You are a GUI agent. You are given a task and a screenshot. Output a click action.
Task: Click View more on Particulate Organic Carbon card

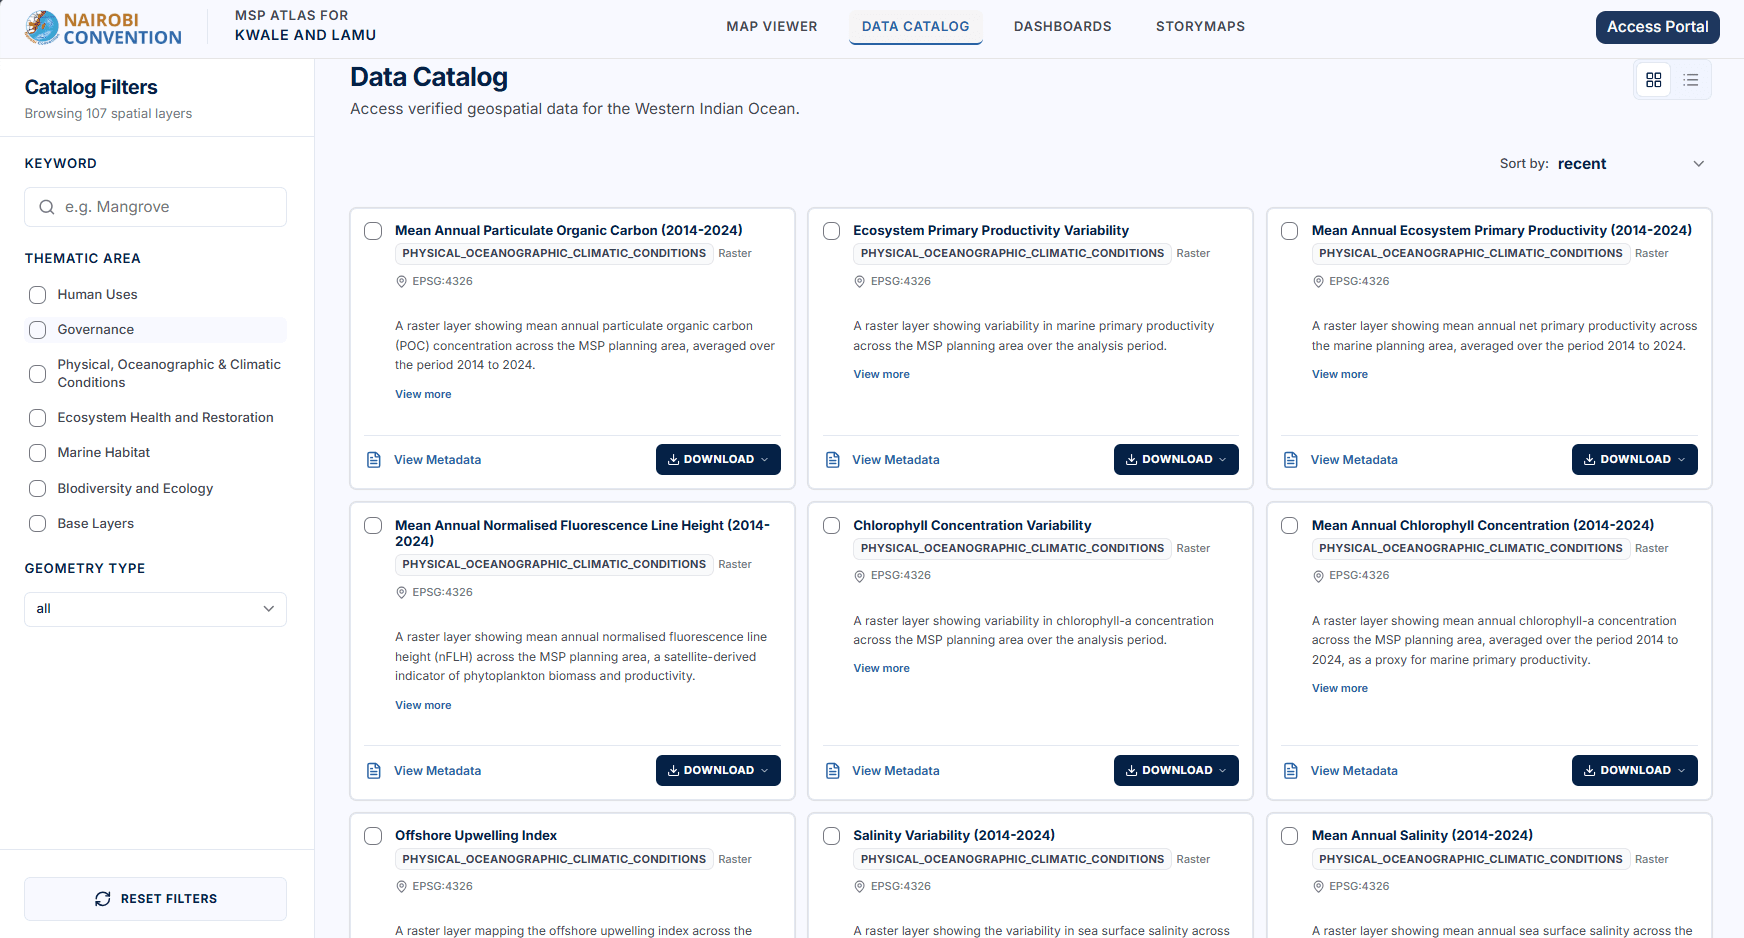(x=423, y=395)
